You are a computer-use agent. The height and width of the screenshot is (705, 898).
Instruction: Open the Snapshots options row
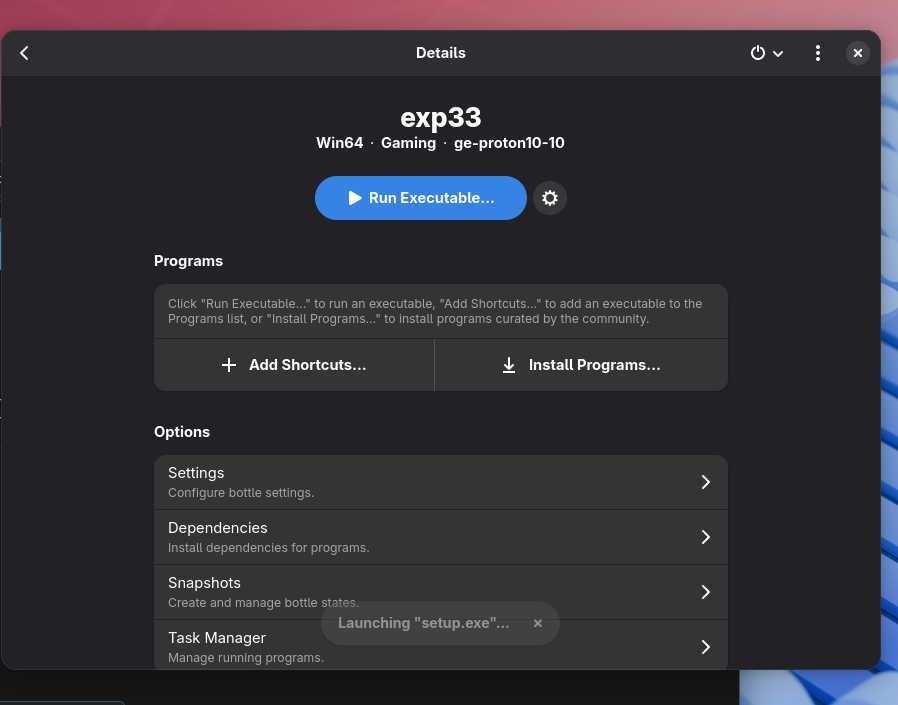point(441,592)
